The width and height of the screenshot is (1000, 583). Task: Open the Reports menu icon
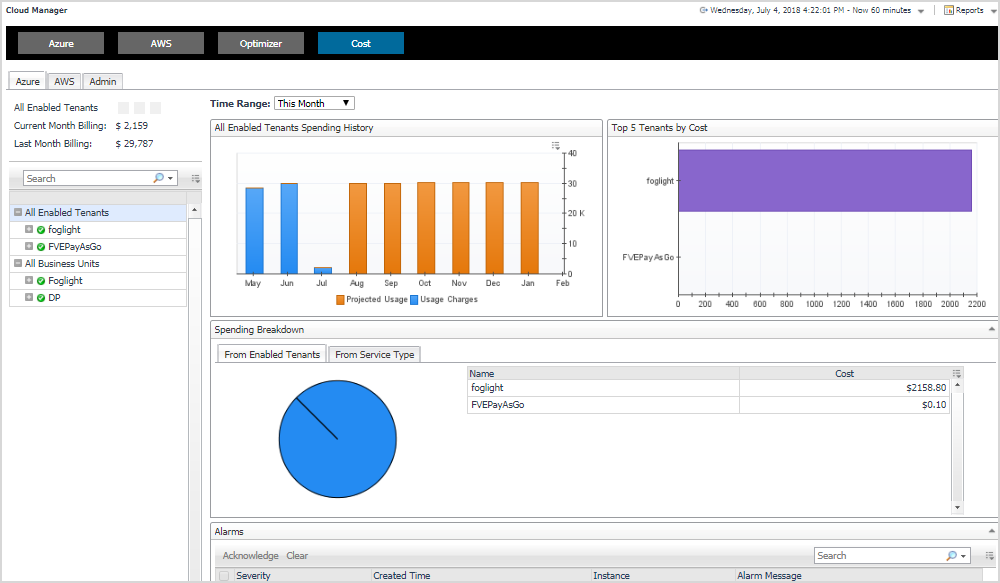coord(948,10)
